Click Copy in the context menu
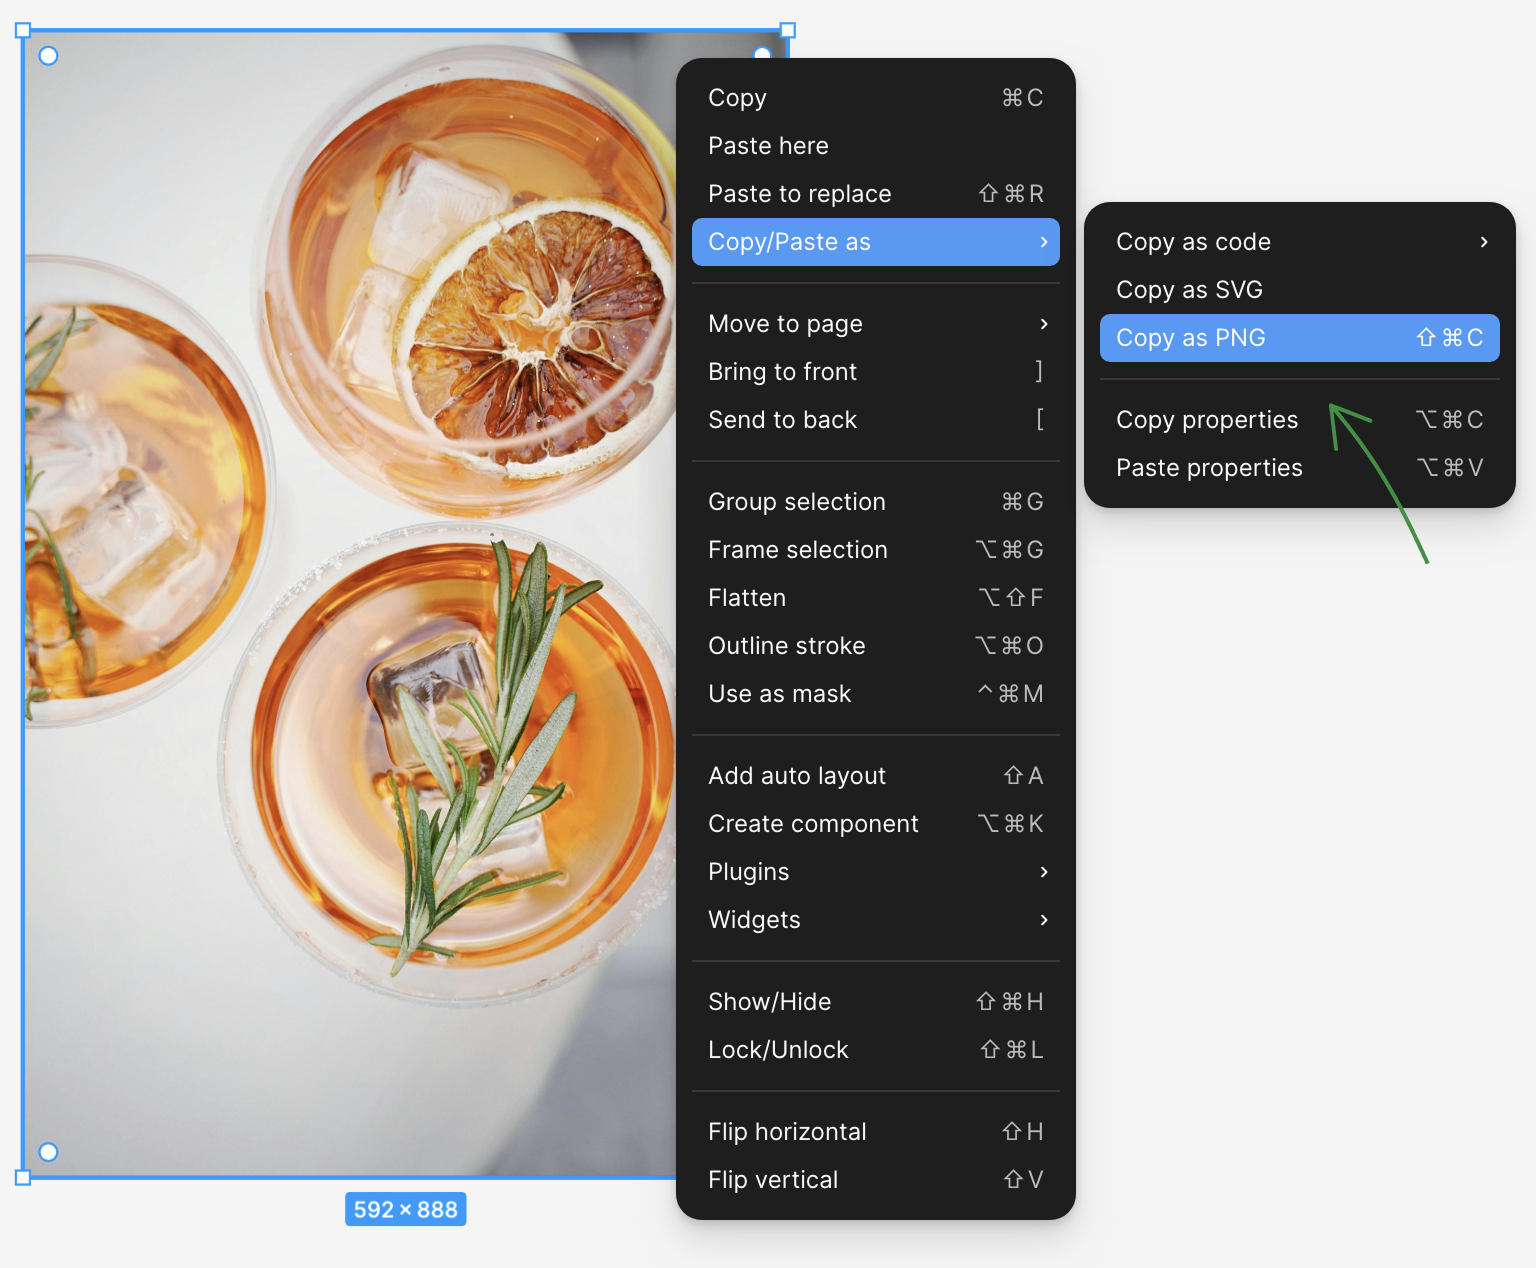 coord(875,98)
